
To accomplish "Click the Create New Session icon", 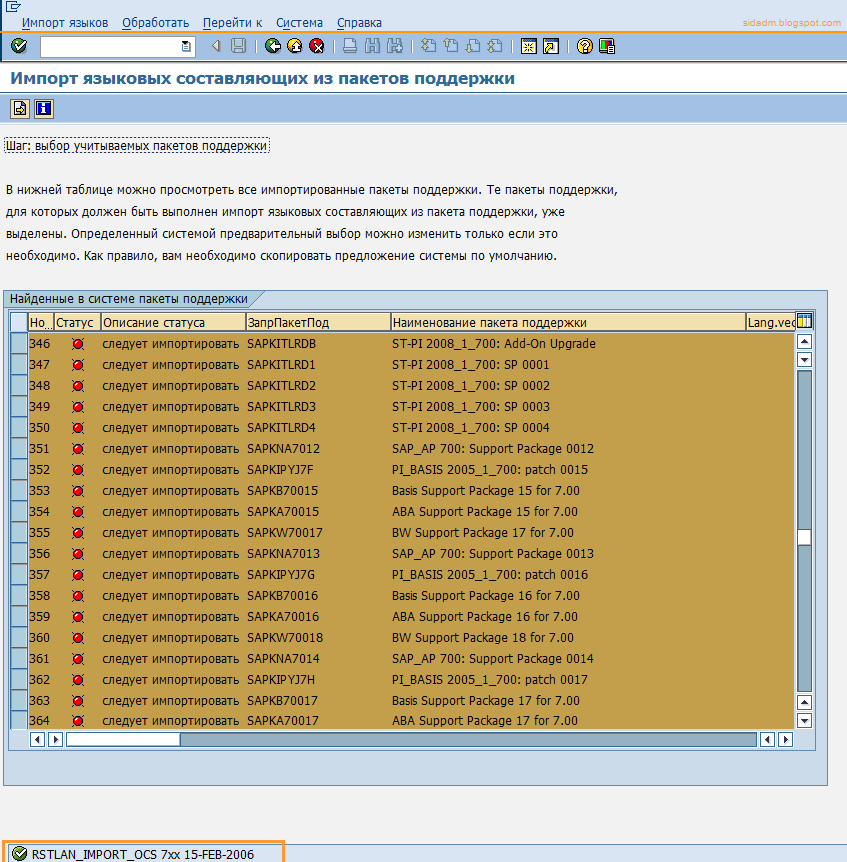I will [x=529, y=46].
